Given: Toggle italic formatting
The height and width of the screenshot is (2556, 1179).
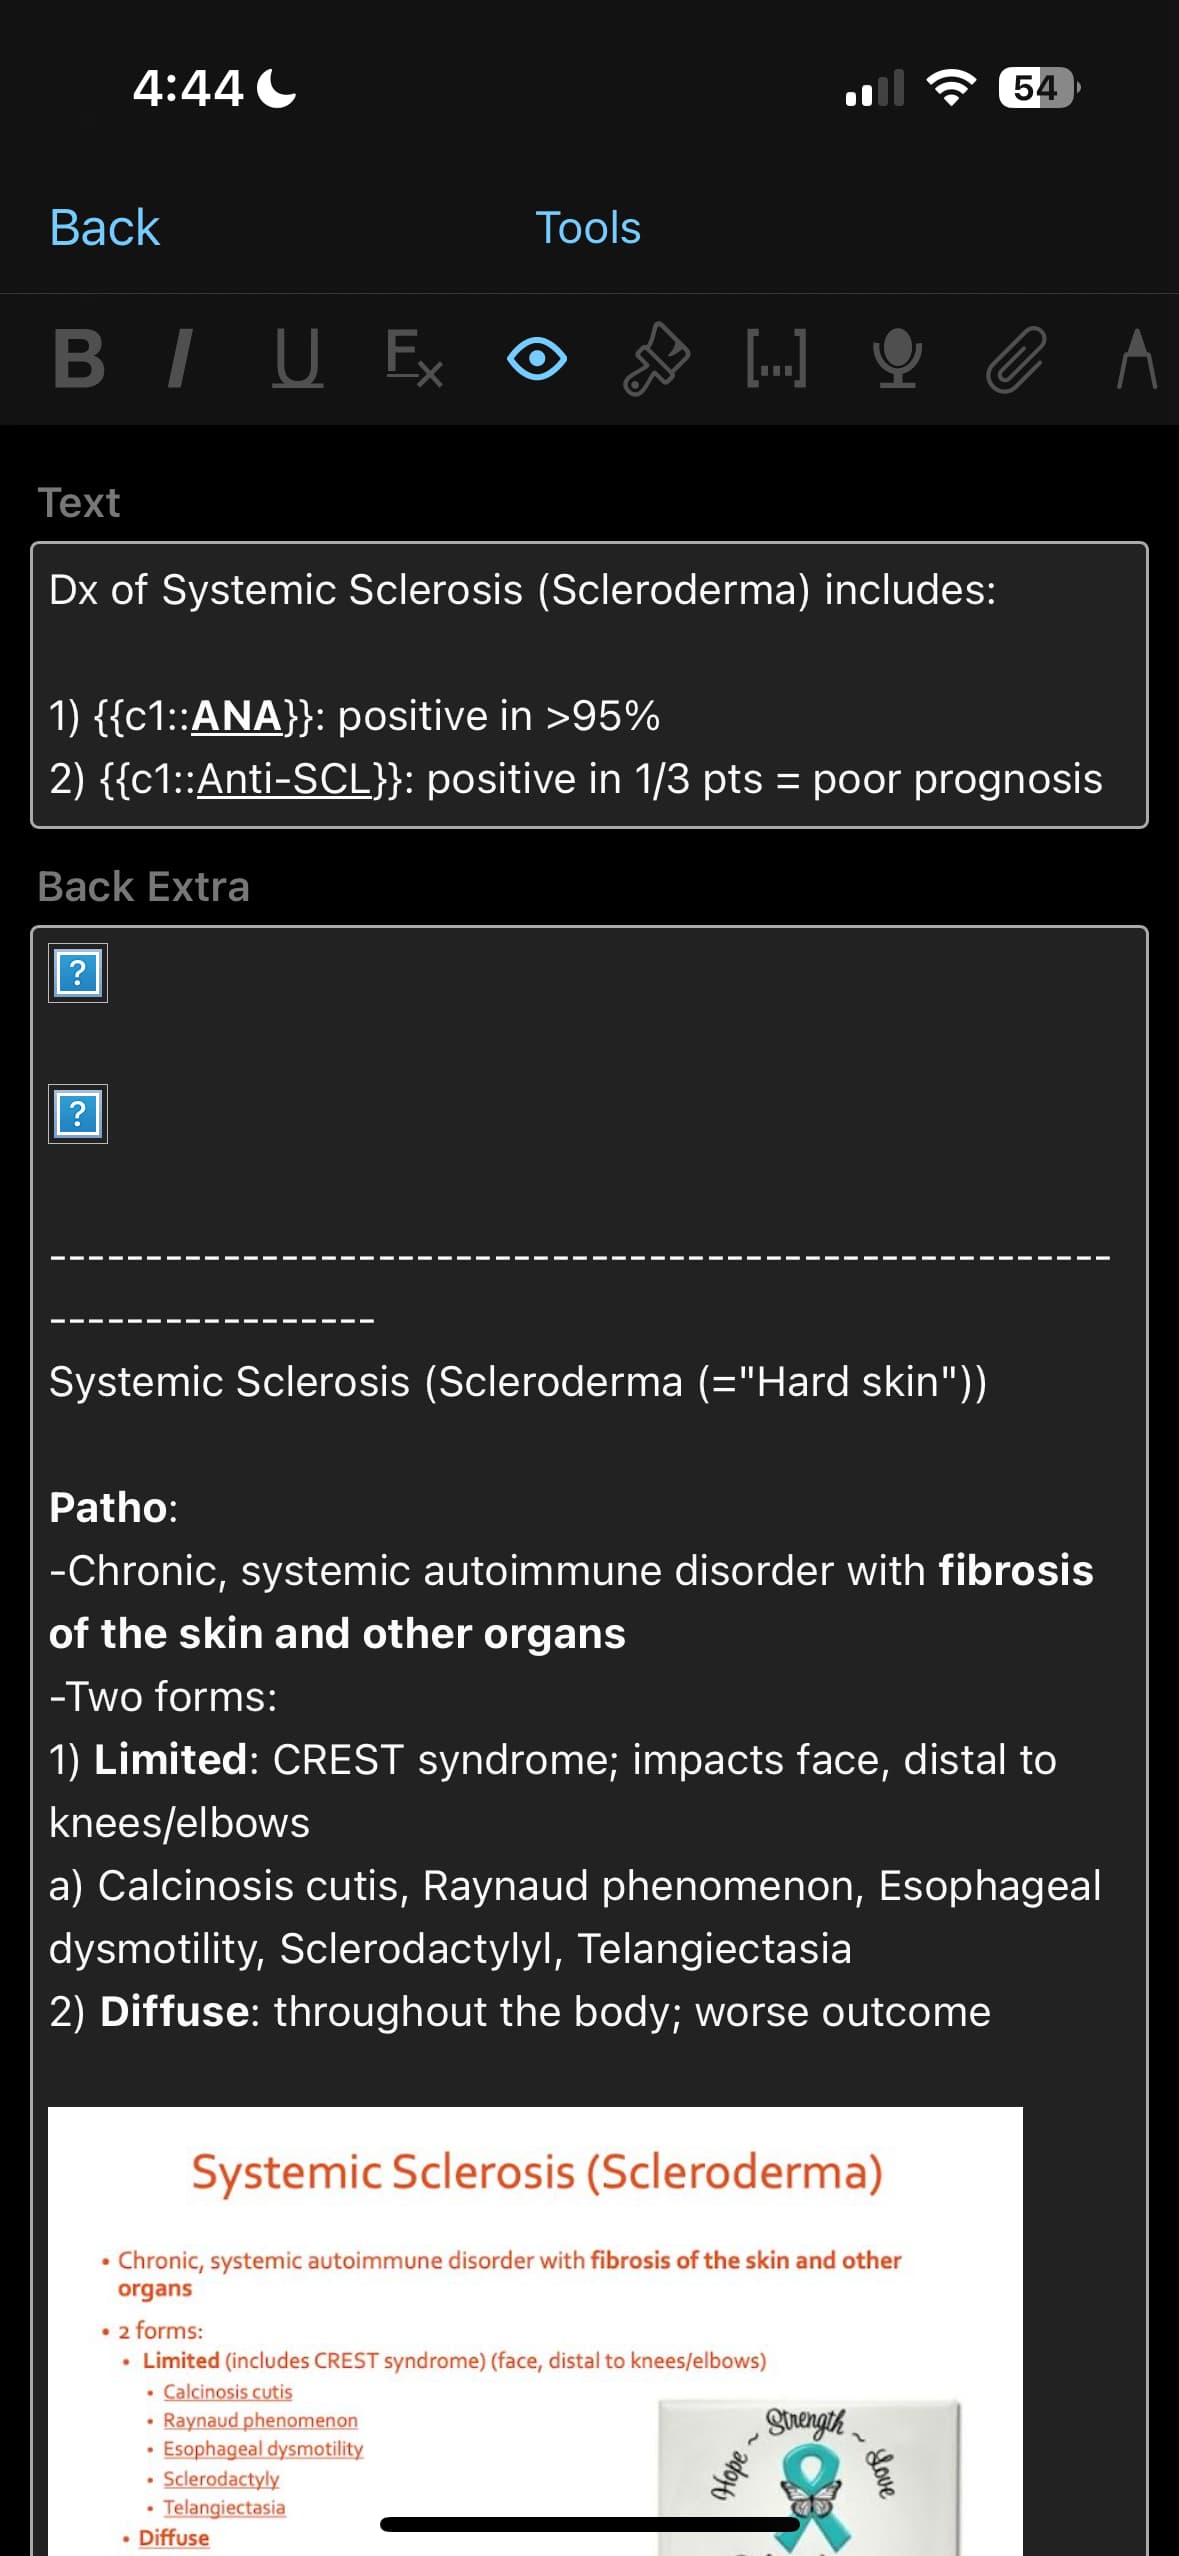Looking at the screenshot, I should pos(180,360).
